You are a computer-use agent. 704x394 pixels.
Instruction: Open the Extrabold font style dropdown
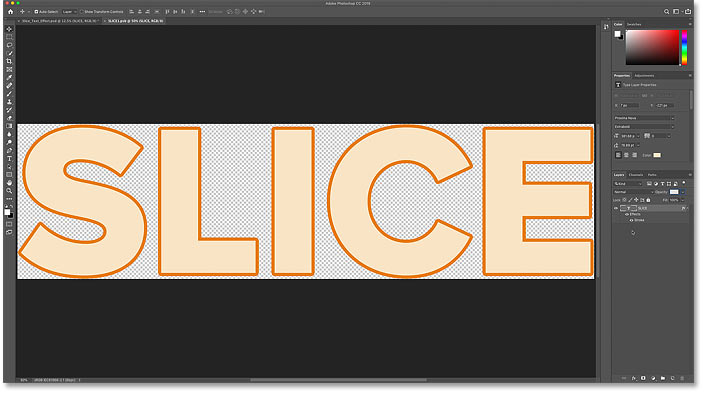click(644, 127)
